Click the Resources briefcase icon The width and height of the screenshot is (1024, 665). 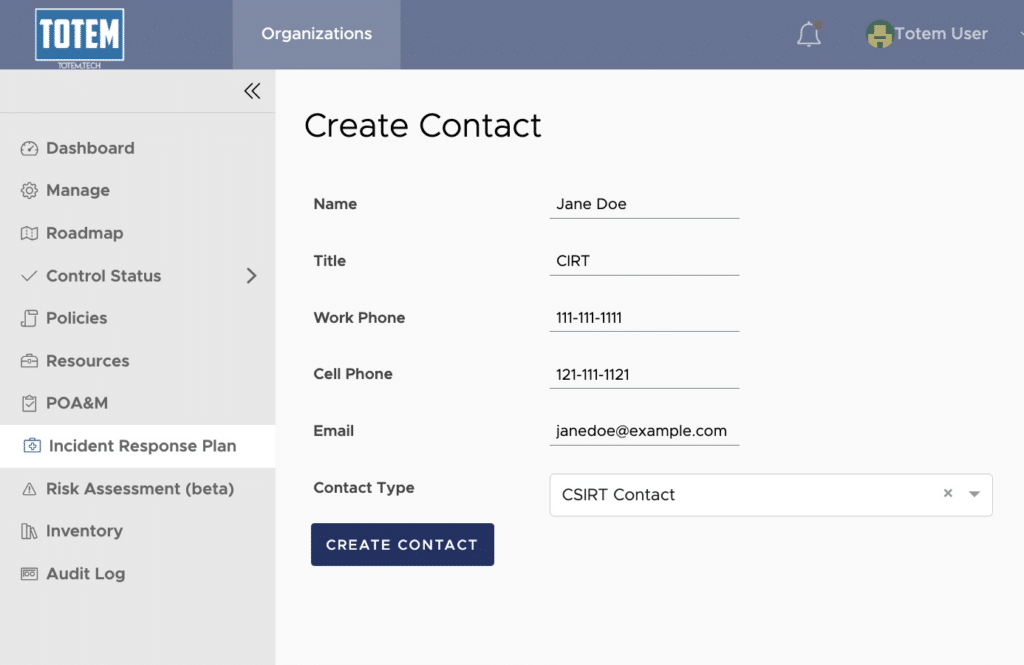pyautogui.click(x=29, y=361)
